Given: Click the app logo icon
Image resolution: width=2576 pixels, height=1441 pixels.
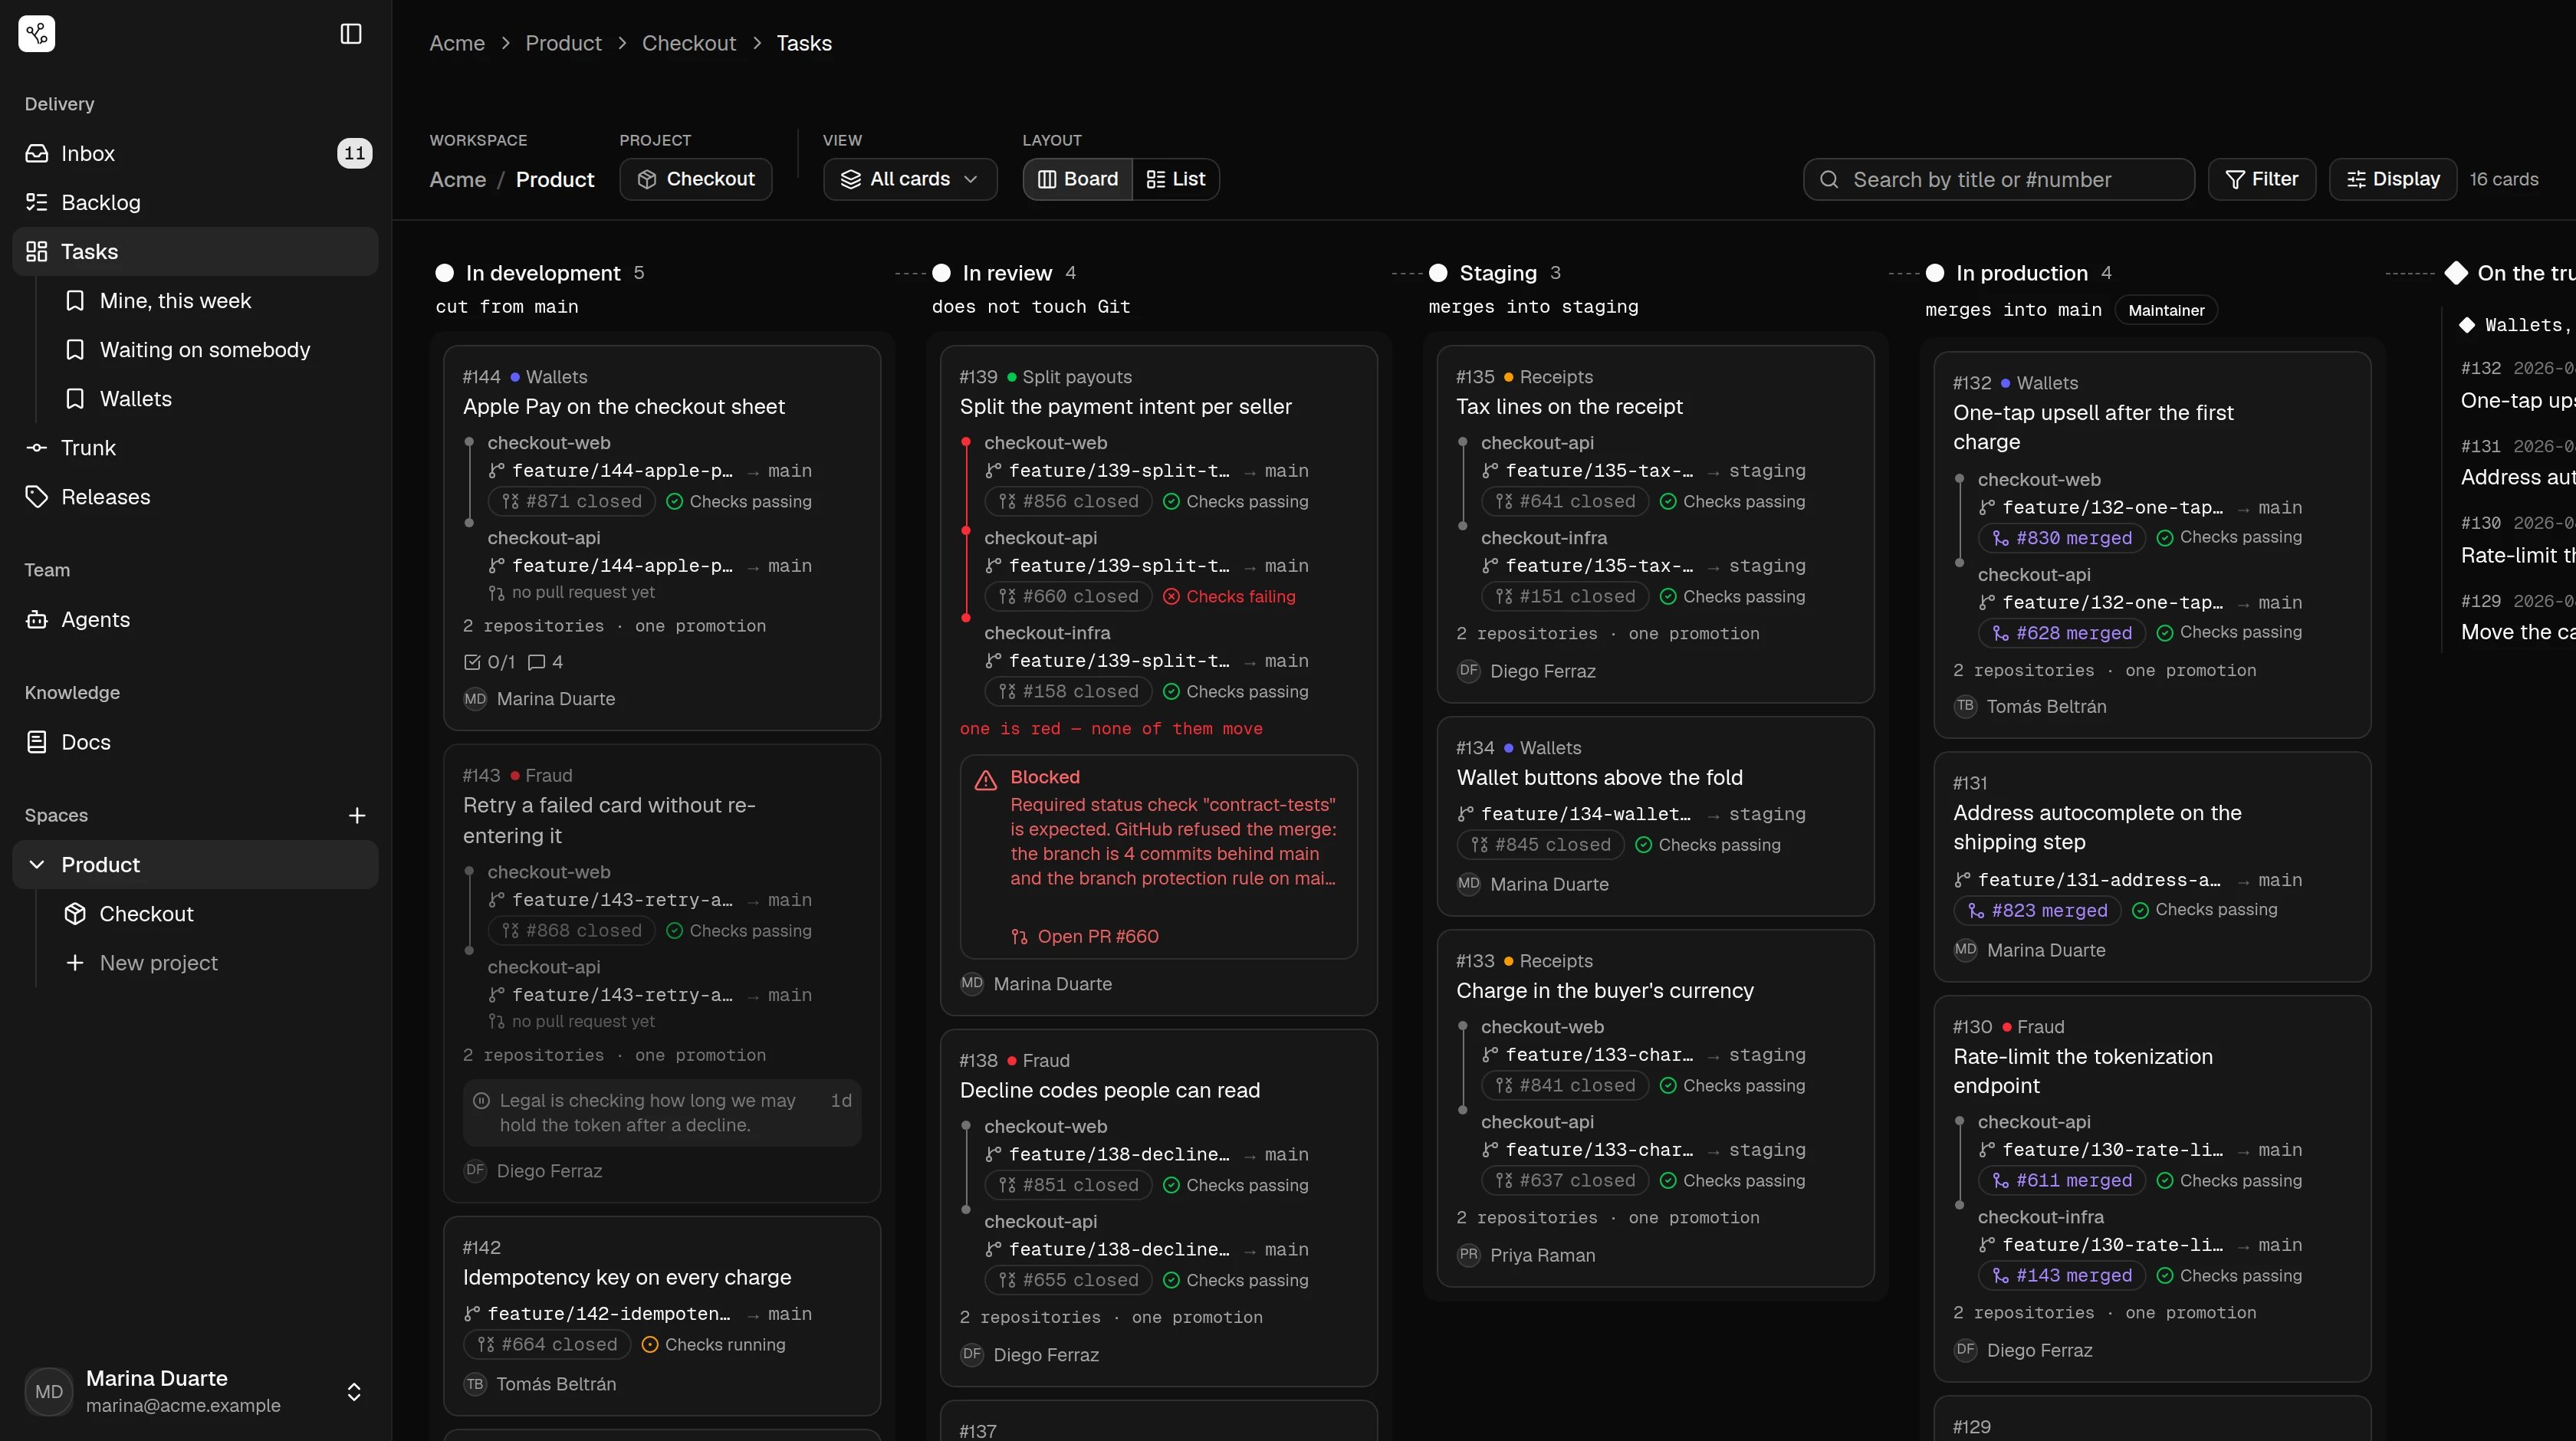Looking at the screenshot, I should [37, 34].
